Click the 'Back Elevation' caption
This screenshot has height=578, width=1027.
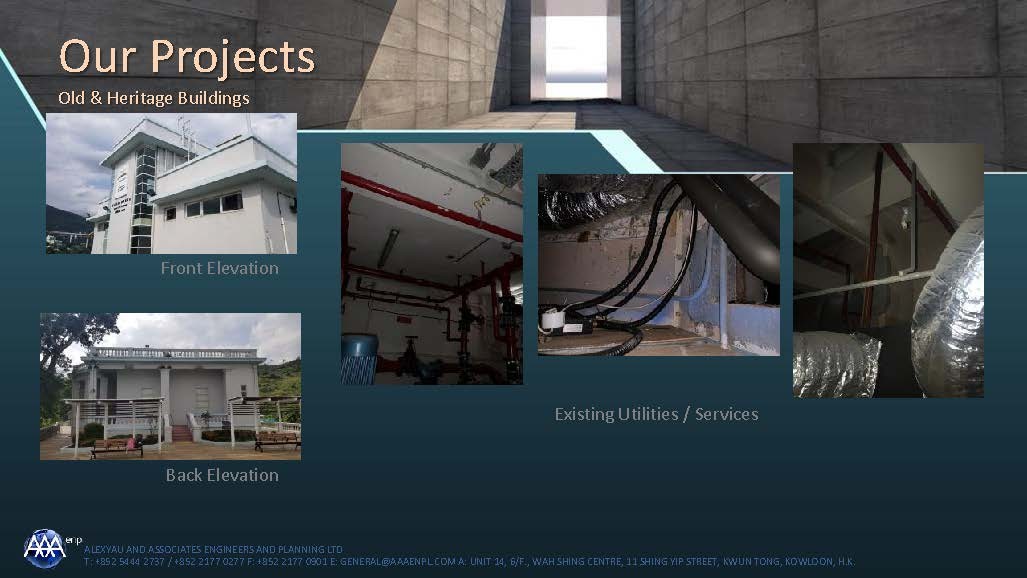pos(221,475)
